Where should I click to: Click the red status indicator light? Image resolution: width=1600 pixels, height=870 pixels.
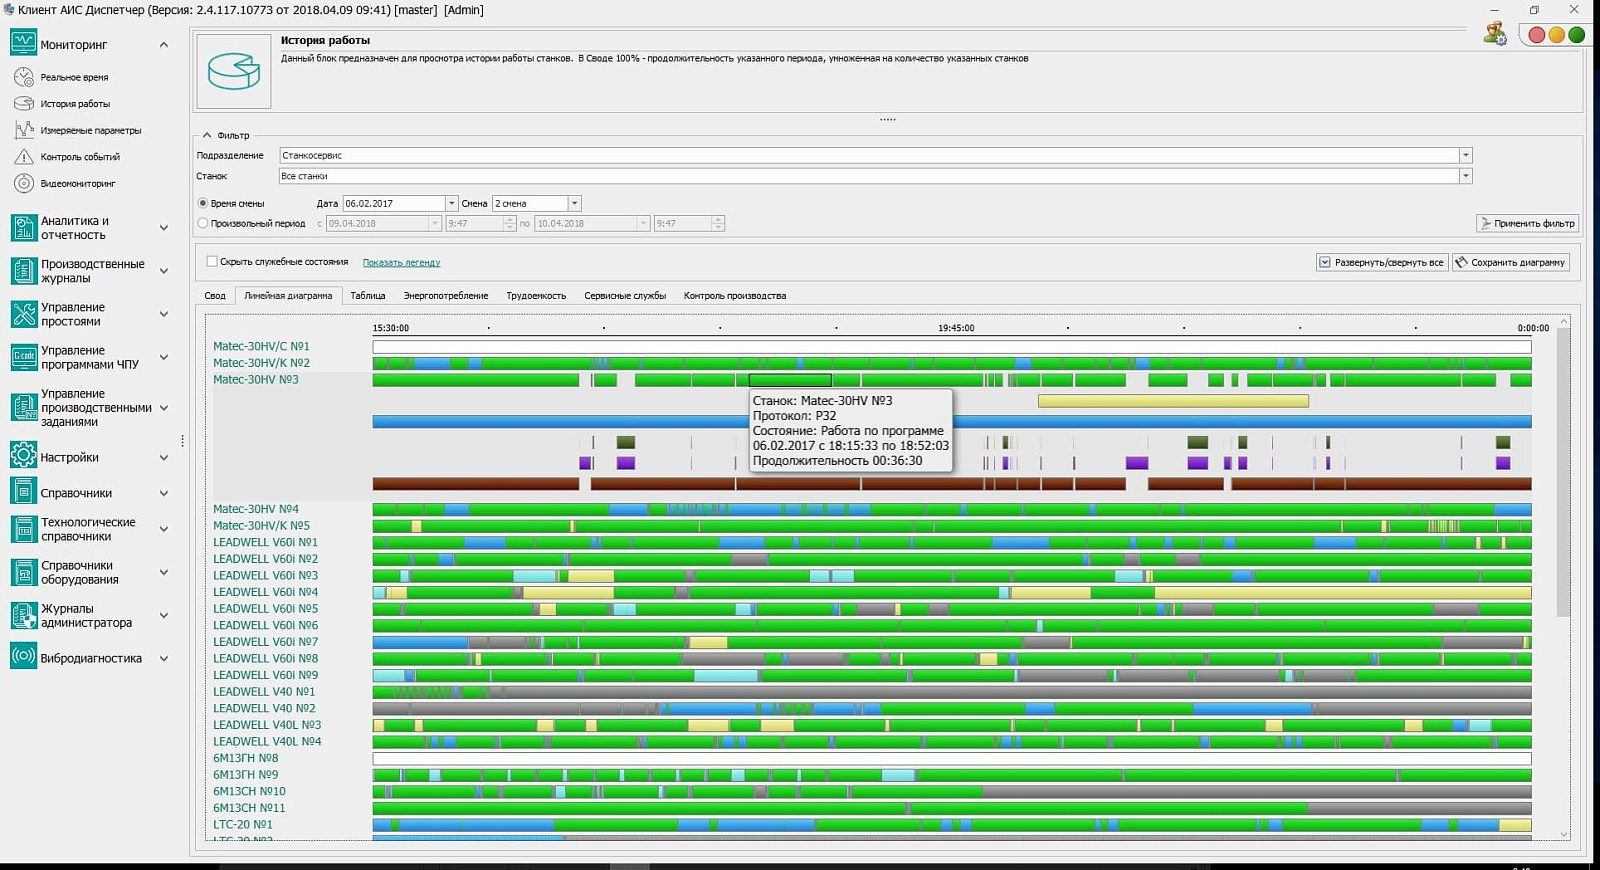point(1537,35)
